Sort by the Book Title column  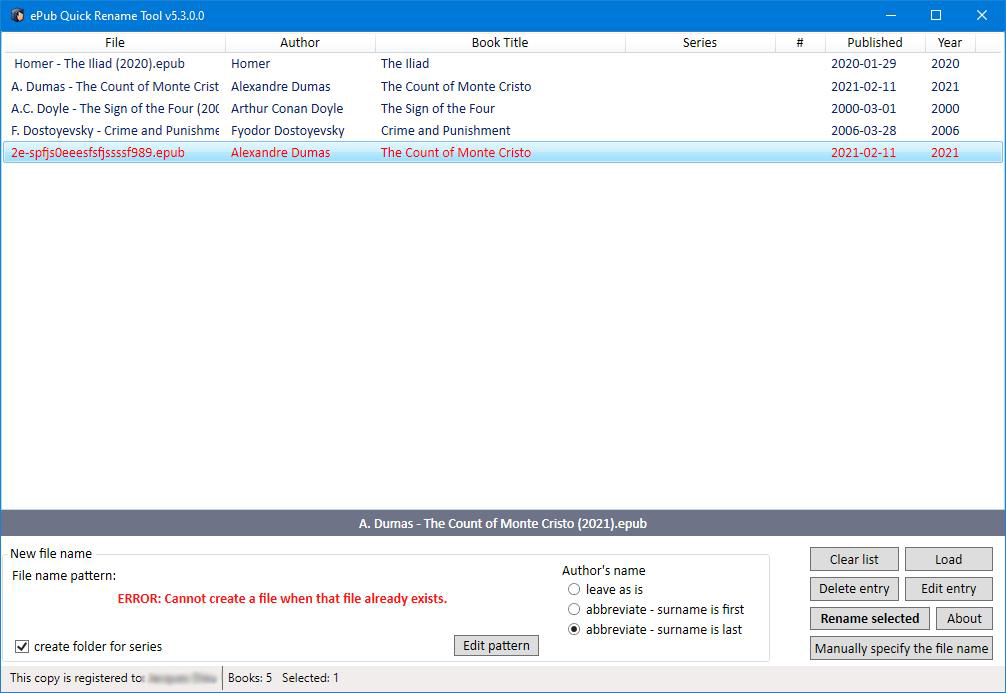click(x=500, y=42)
